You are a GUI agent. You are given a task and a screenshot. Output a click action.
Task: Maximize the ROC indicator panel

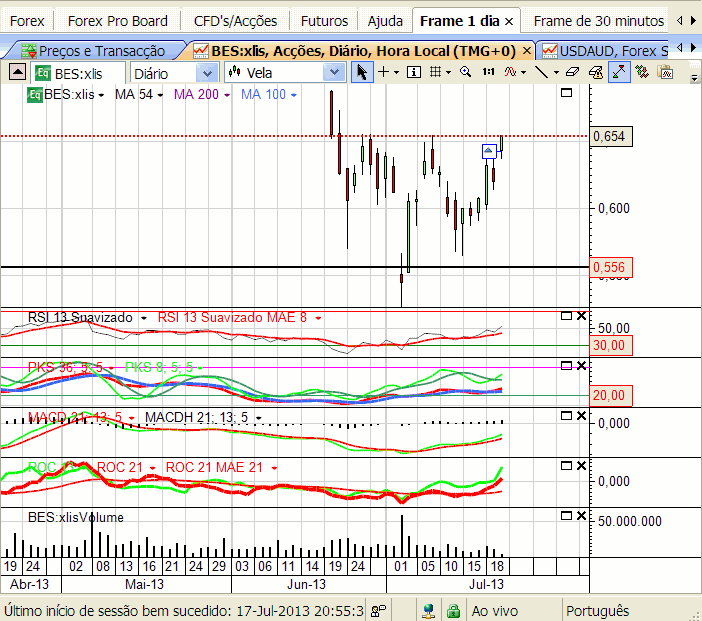566,466
